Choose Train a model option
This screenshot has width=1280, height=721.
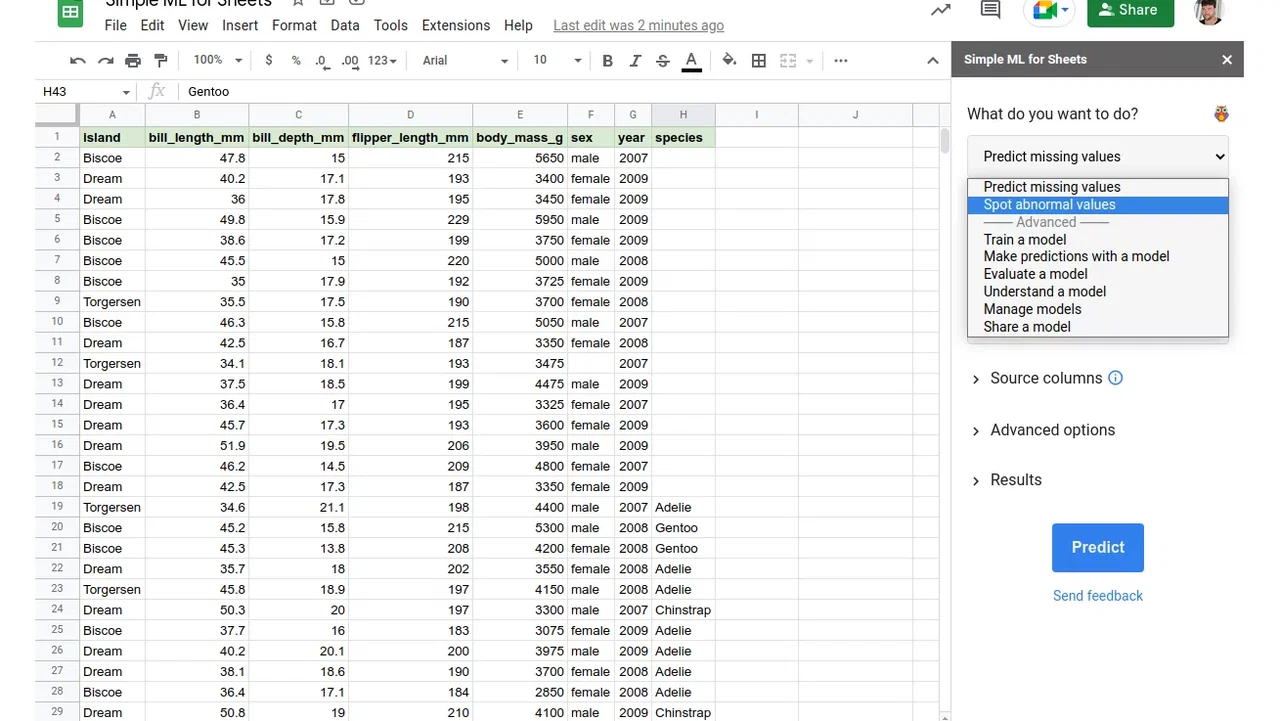[1097, 239]
